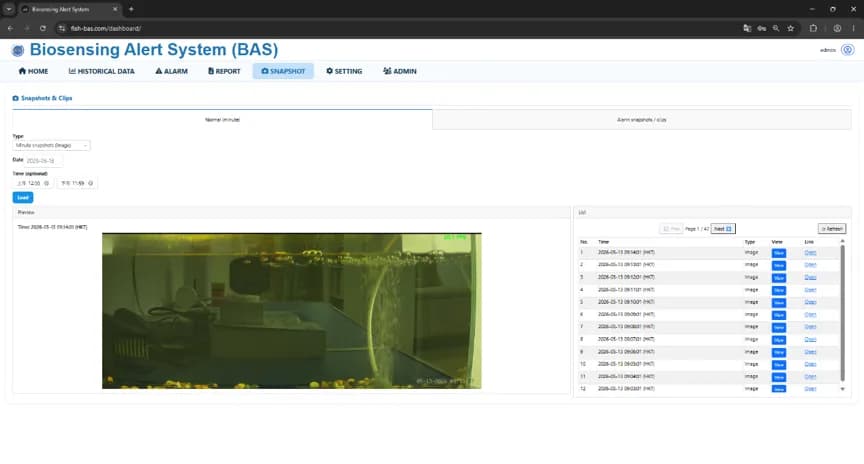This screenshot has width=864, height=464.
Task: Open the browser extensions puzzle icon
Action: click(x=813, y=28)
